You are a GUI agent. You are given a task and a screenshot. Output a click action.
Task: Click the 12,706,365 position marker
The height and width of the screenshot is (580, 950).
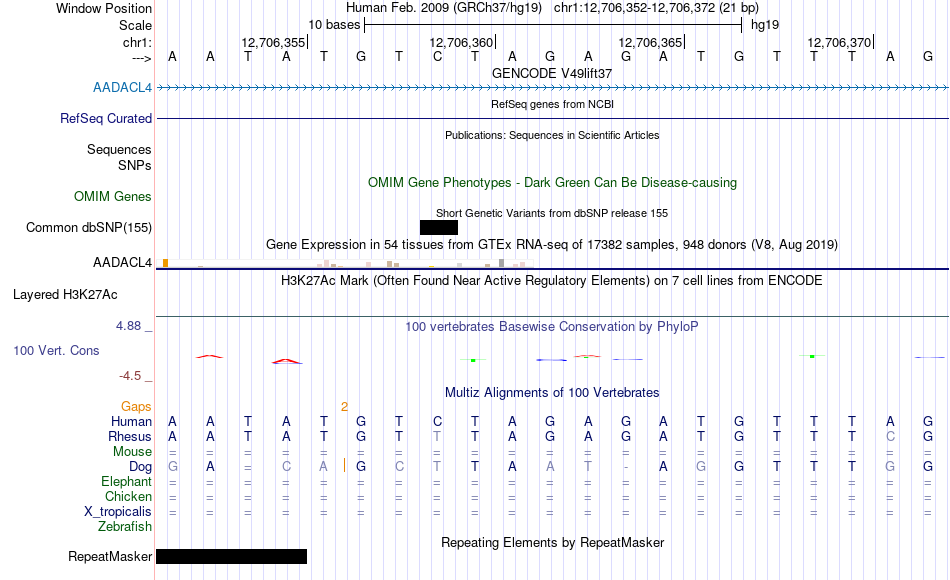(651, 42)
